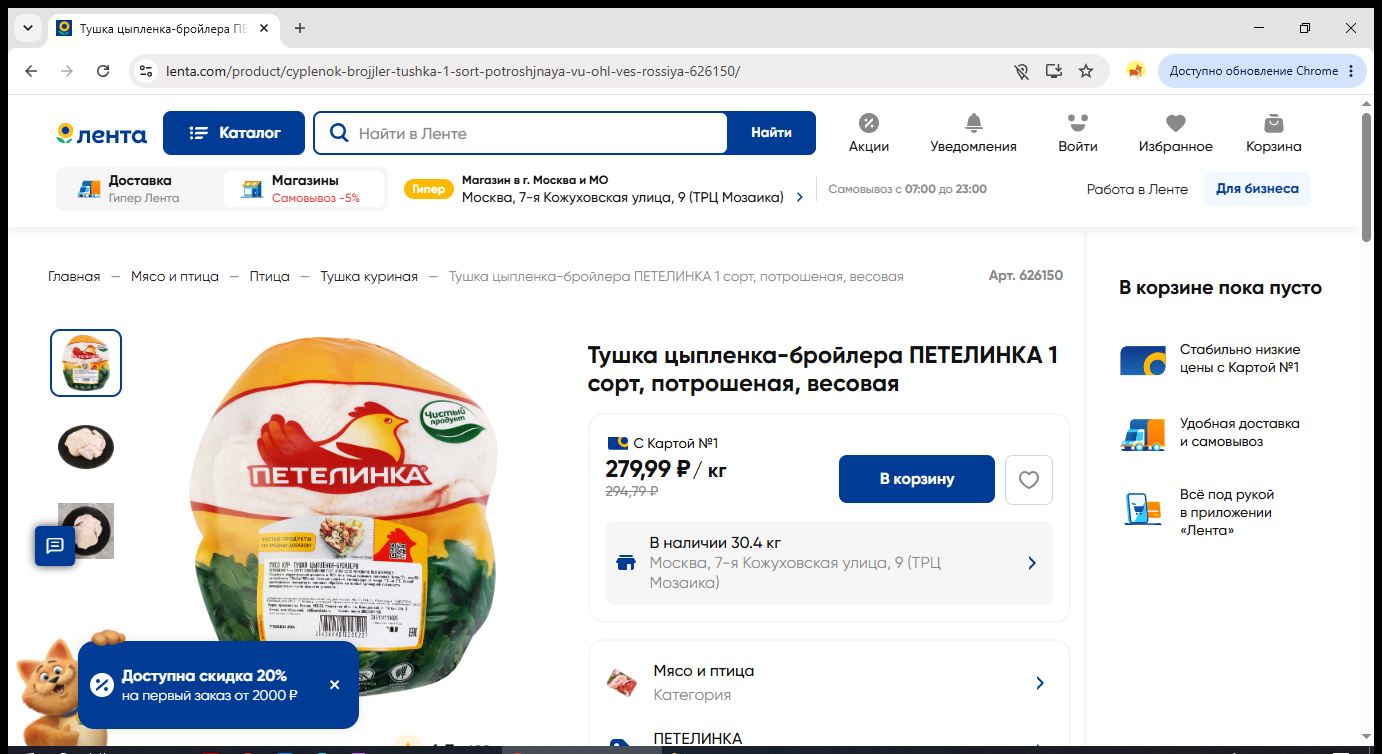The width and height of the screenshot is (1382, 754).
Task: Dismiss the 20% discount banner
Action: point(334,685)
